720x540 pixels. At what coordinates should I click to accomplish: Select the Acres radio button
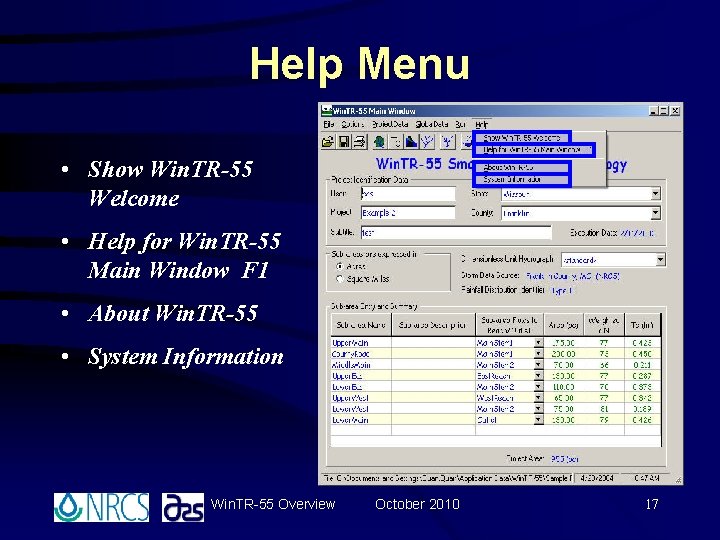(x=340, y=266)
